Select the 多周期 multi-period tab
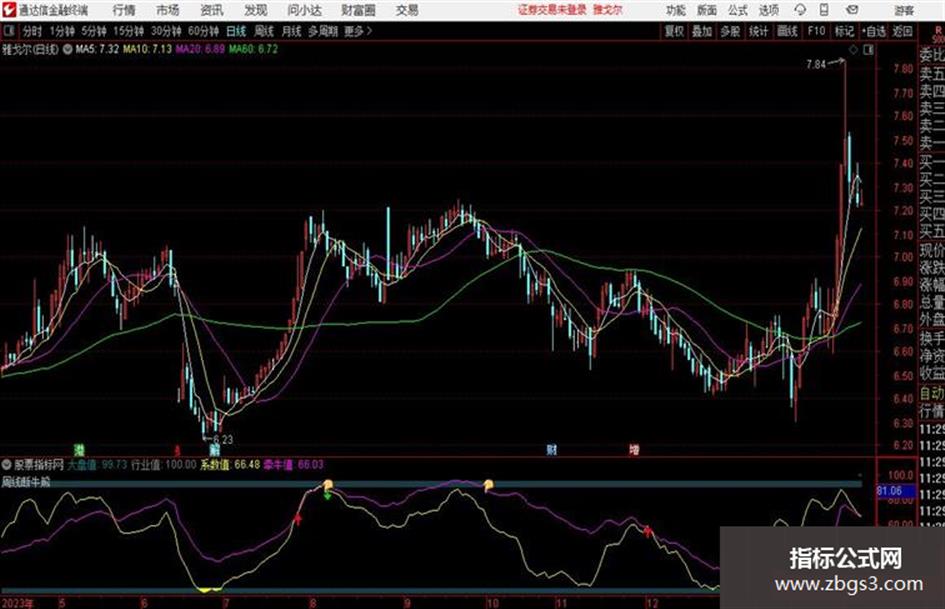 click(x=323, y=31)
